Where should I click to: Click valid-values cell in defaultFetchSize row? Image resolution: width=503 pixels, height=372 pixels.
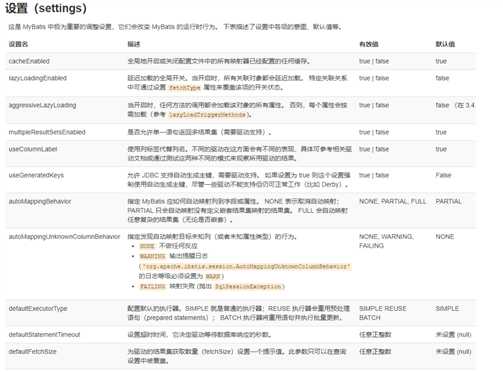(x=375, y=351)
